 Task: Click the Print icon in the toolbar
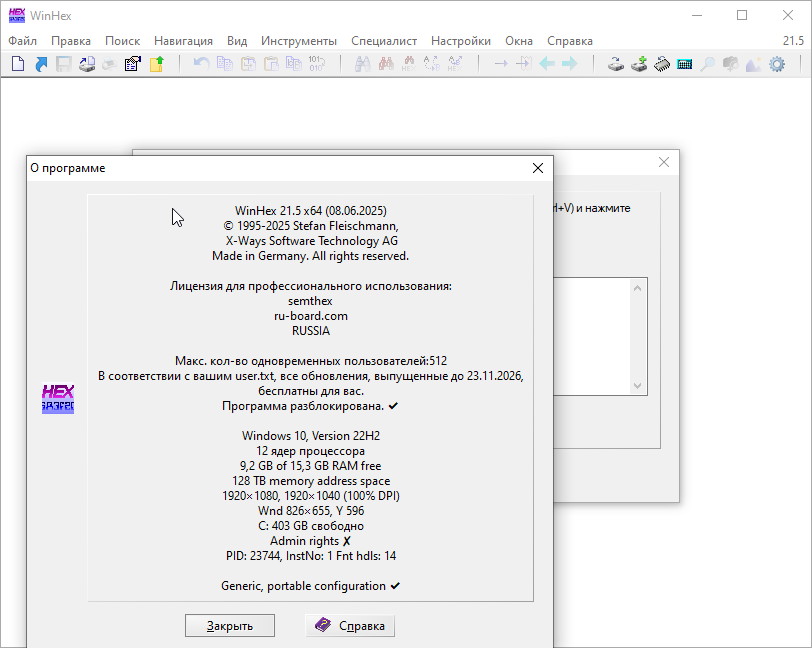(109, 64)
